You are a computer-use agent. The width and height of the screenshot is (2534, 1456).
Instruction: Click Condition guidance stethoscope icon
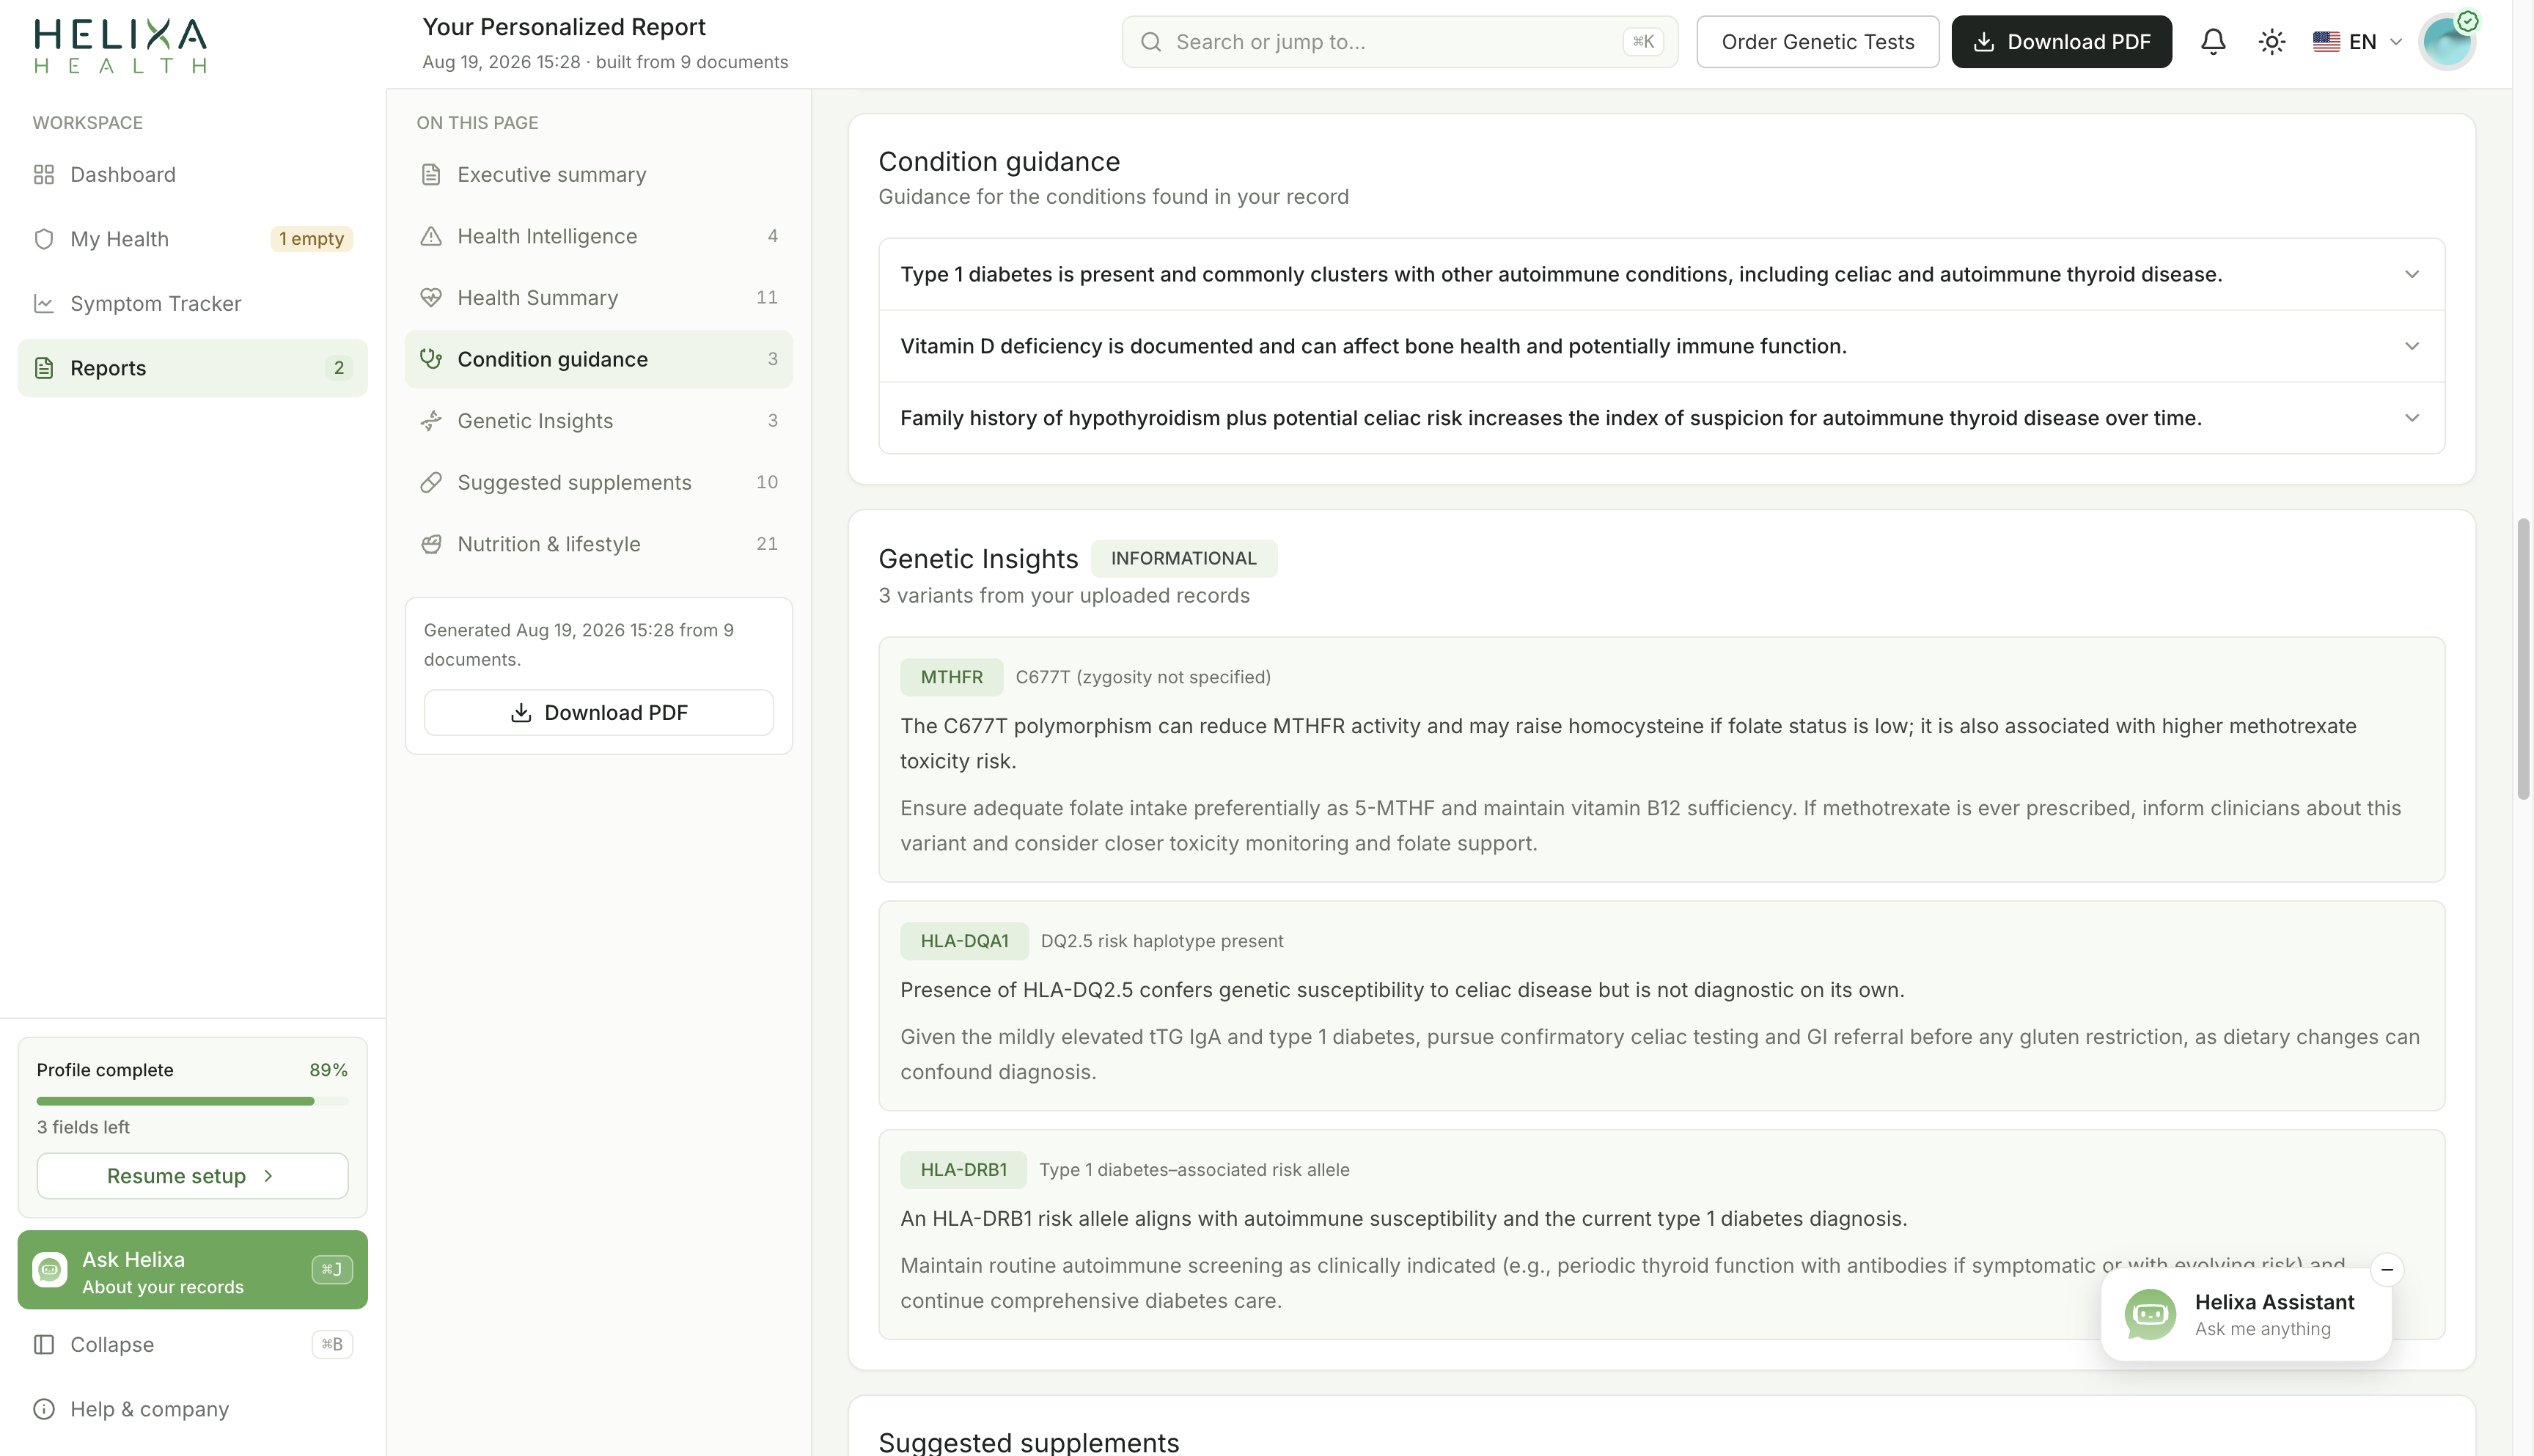431,359
